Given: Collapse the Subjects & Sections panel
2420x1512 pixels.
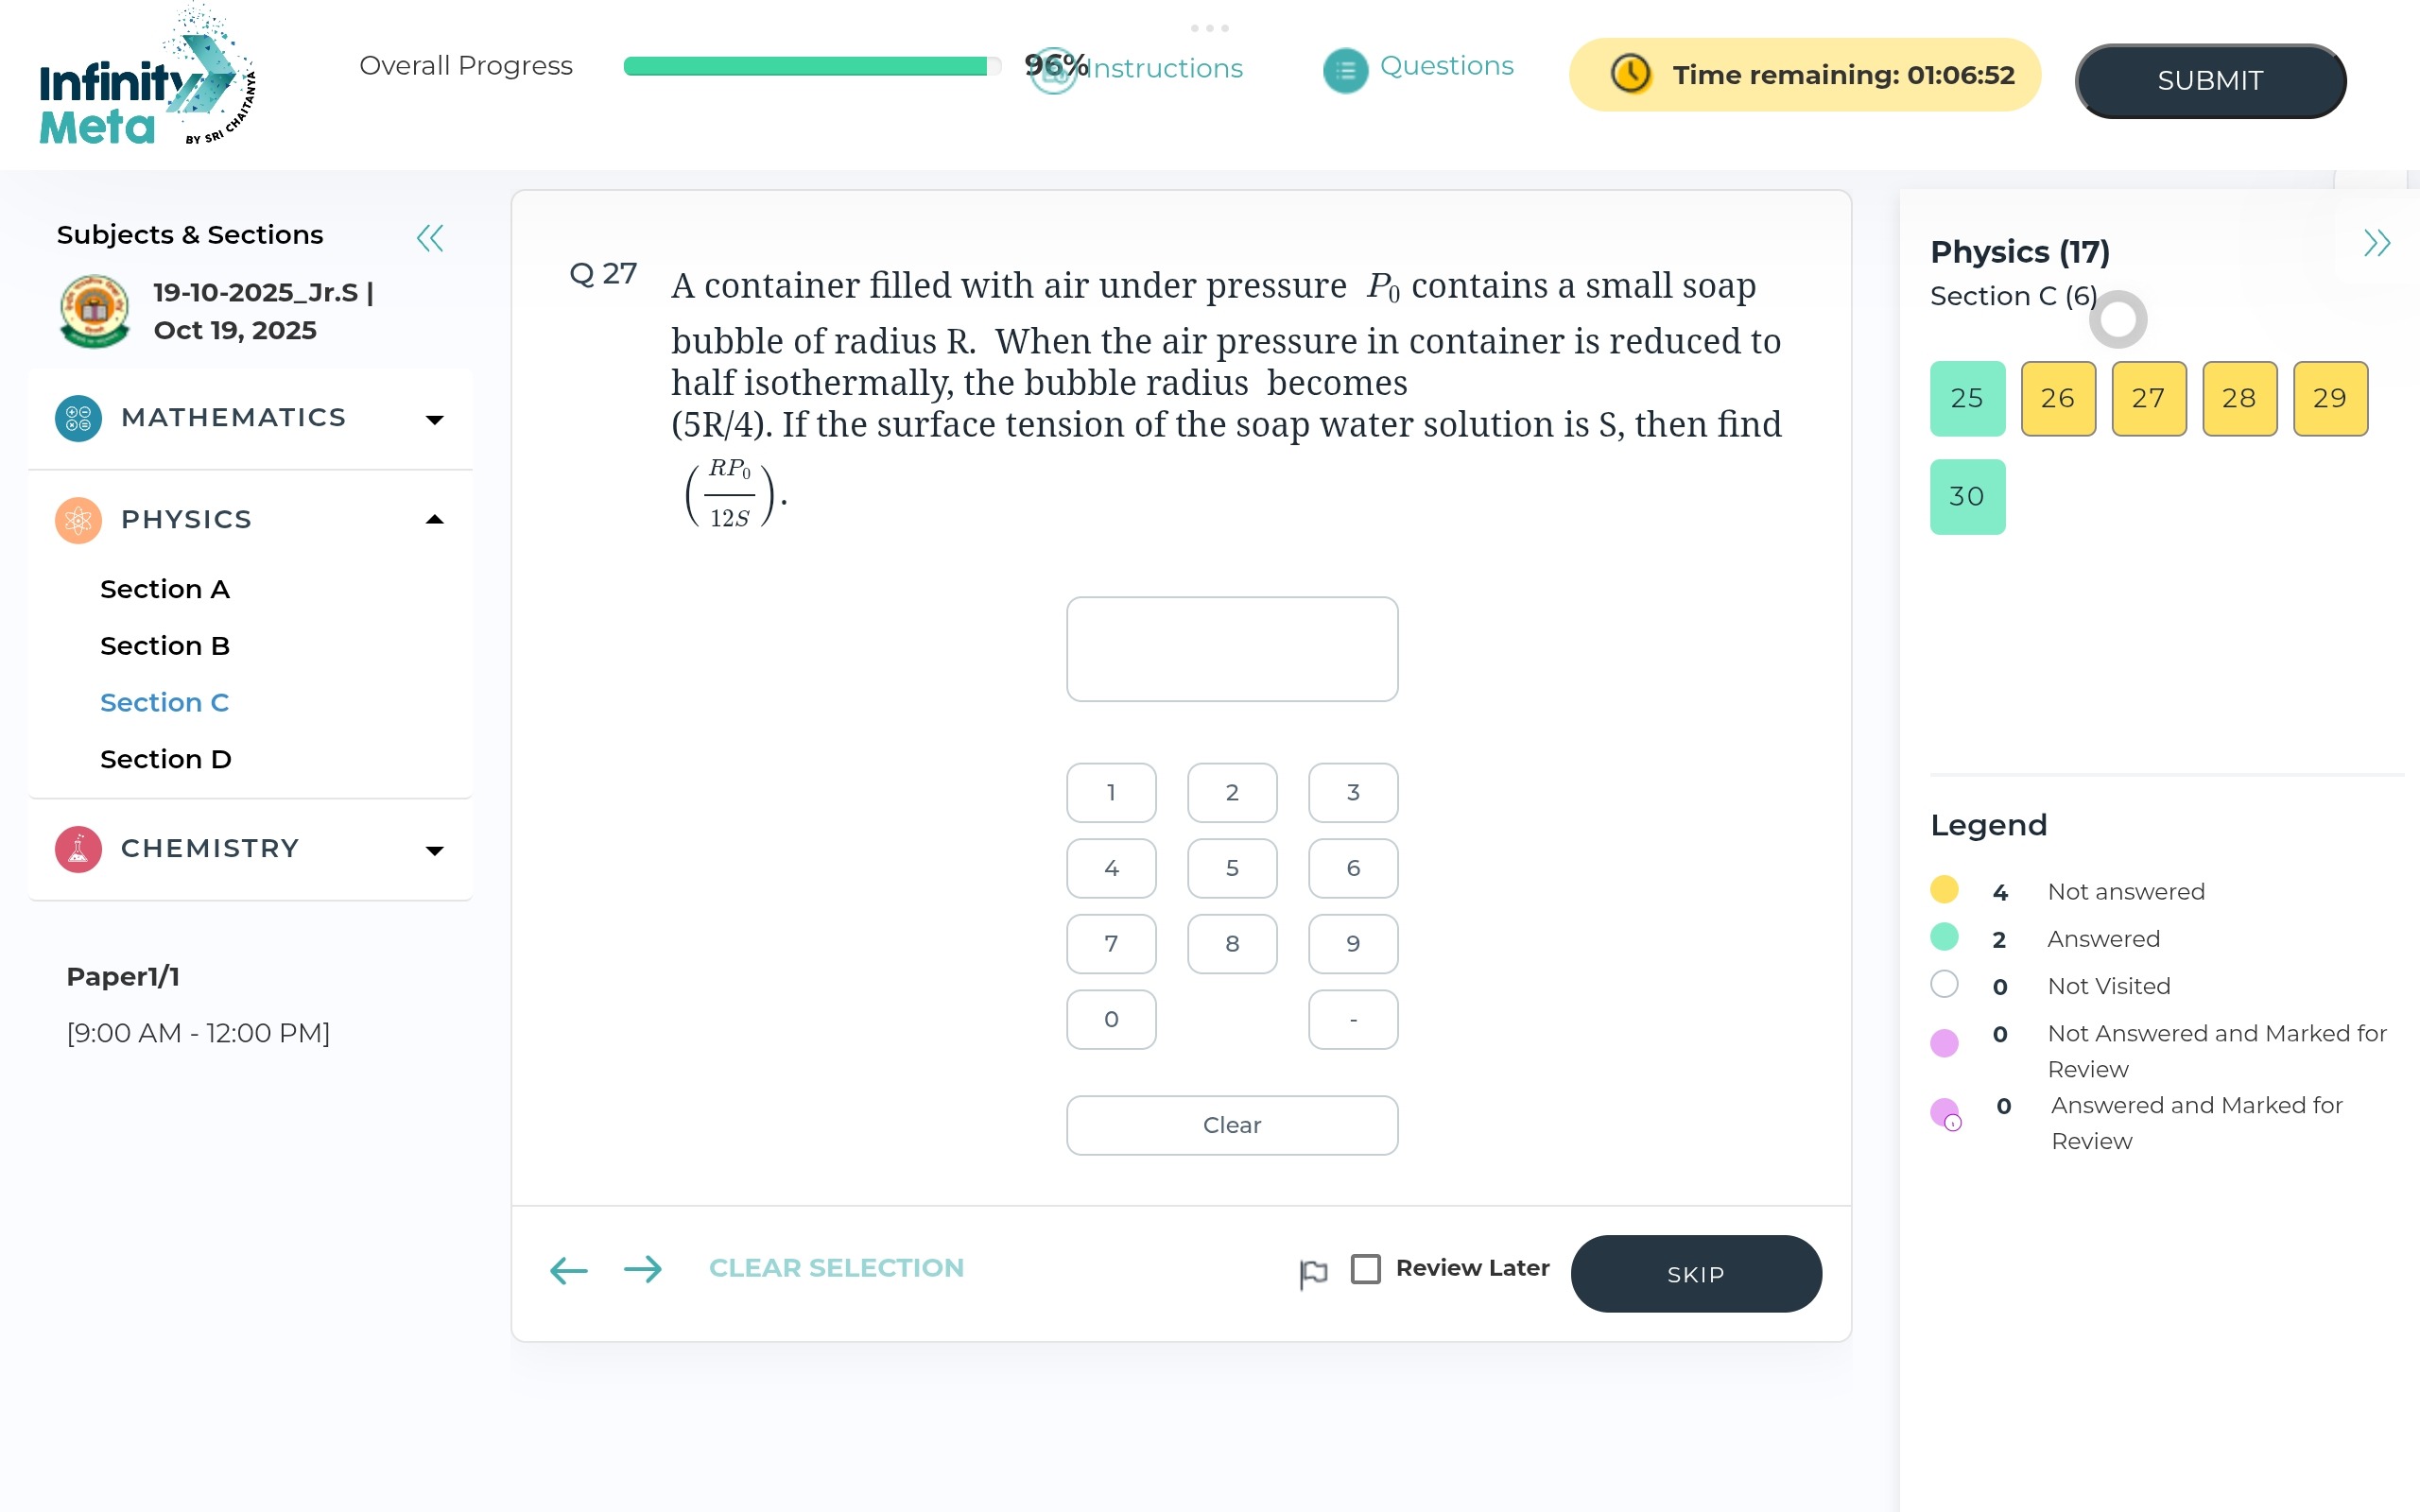Looking at the screenshot, I should [430, 238].
